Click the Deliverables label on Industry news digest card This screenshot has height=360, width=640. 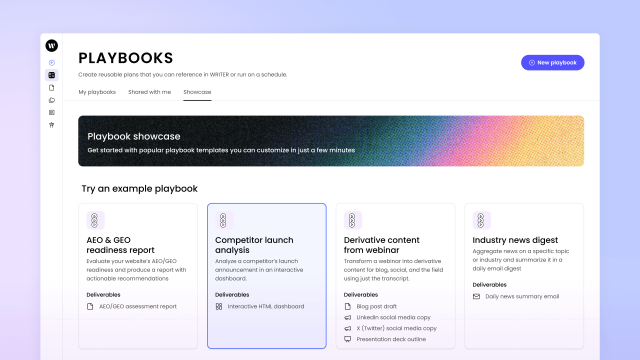point(489,284)
